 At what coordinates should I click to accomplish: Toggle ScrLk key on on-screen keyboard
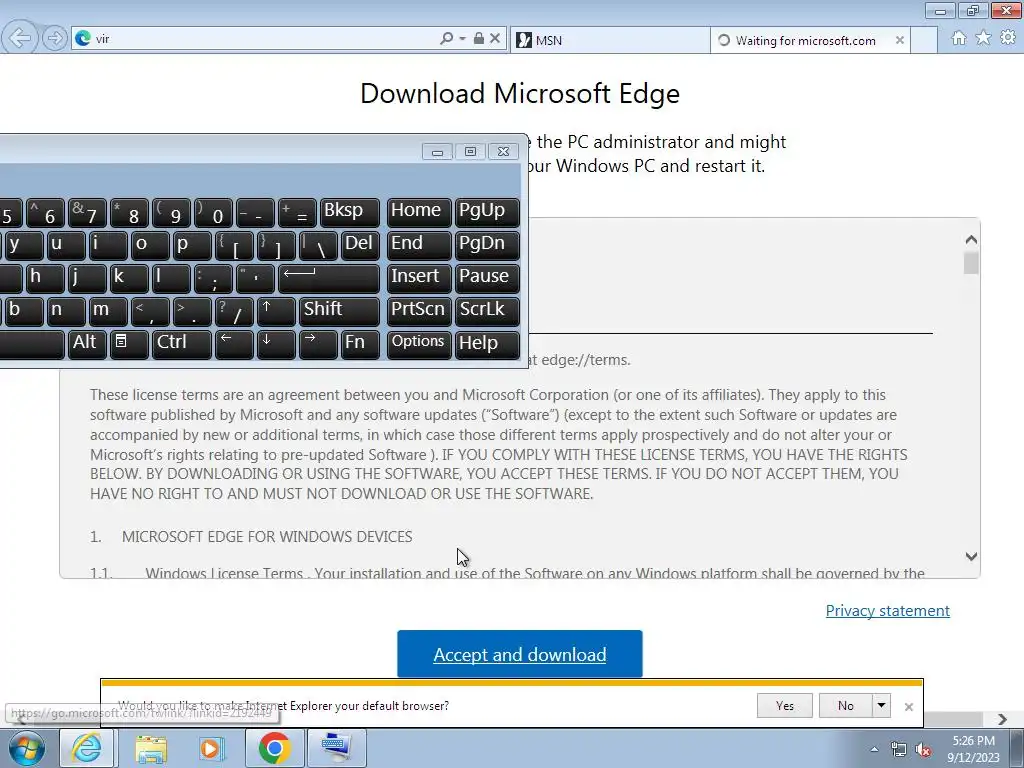487,310
